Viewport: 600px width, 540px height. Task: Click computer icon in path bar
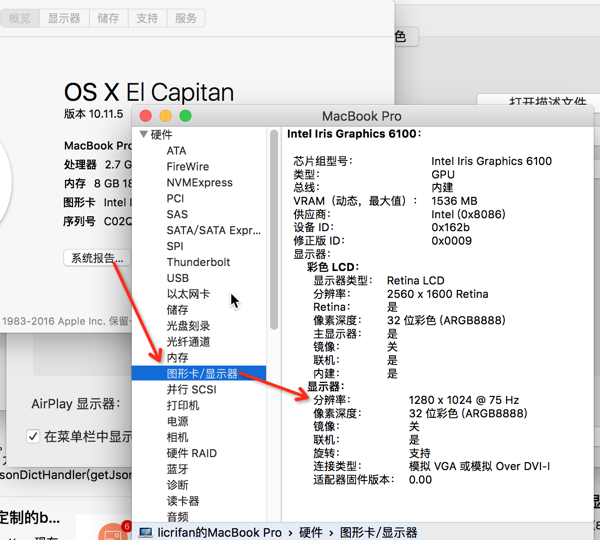click(145, 532)
